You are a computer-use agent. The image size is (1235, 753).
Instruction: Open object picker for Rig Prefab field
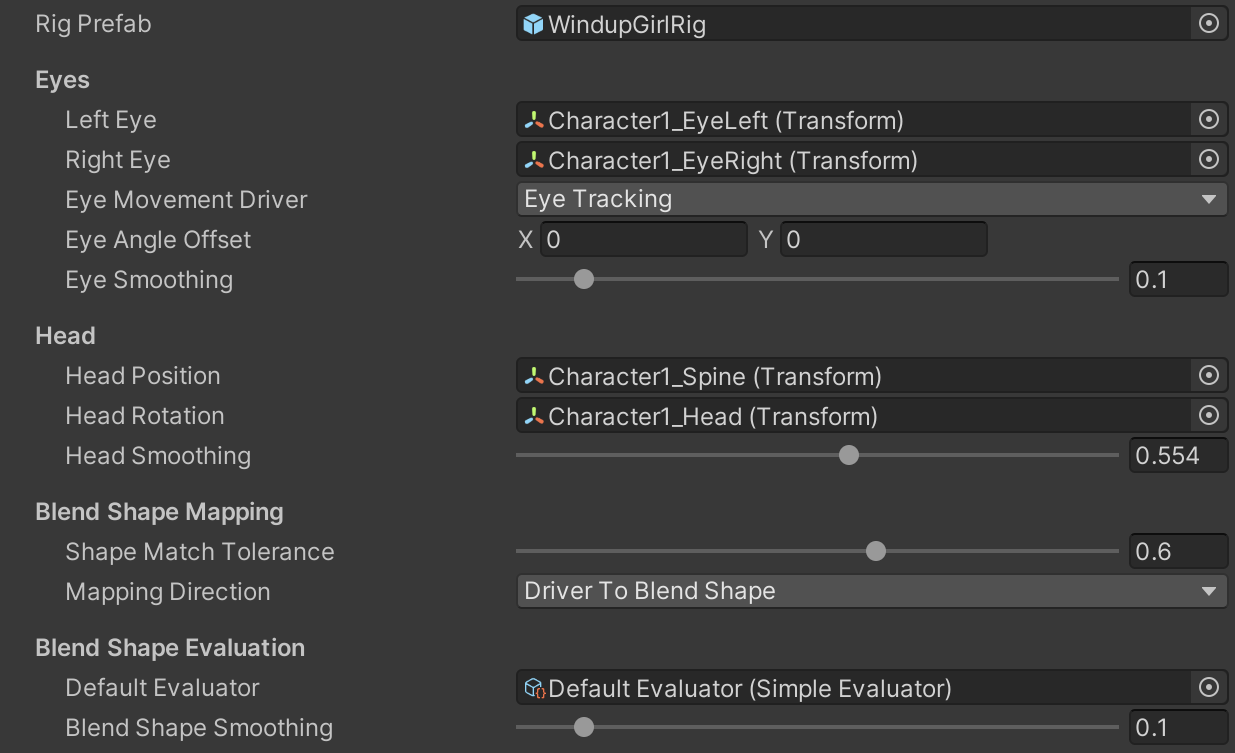tap(1209, 24)
